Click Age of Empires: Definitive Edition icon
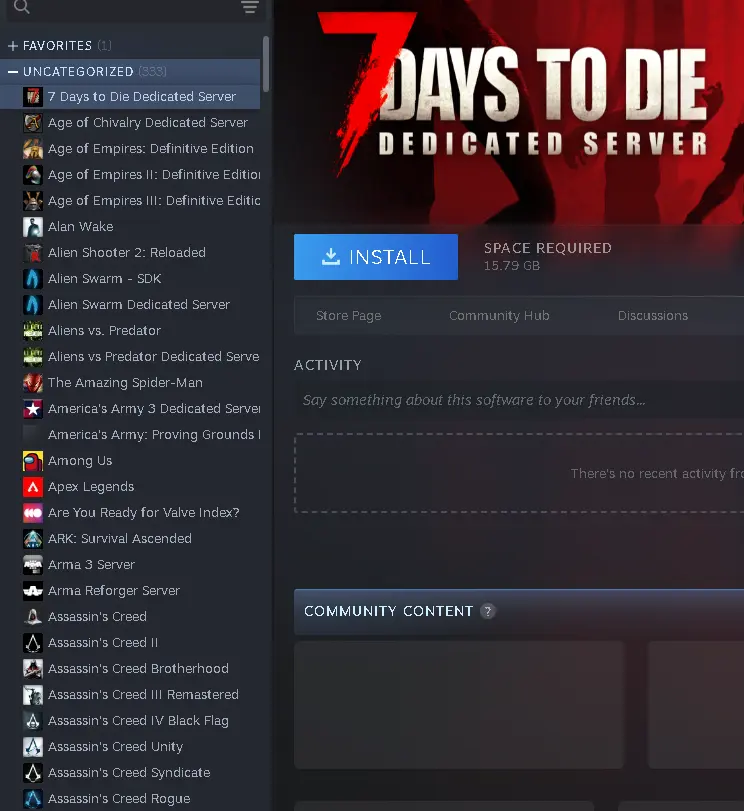Screen dimensions: 744x811 pyautogui.click(x=33, y=149)
